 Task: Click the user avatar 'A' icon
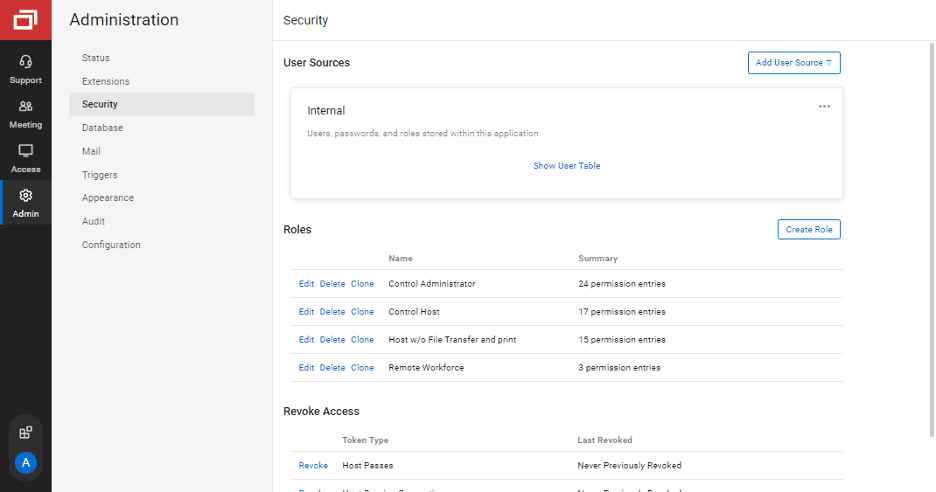point(26,463)
